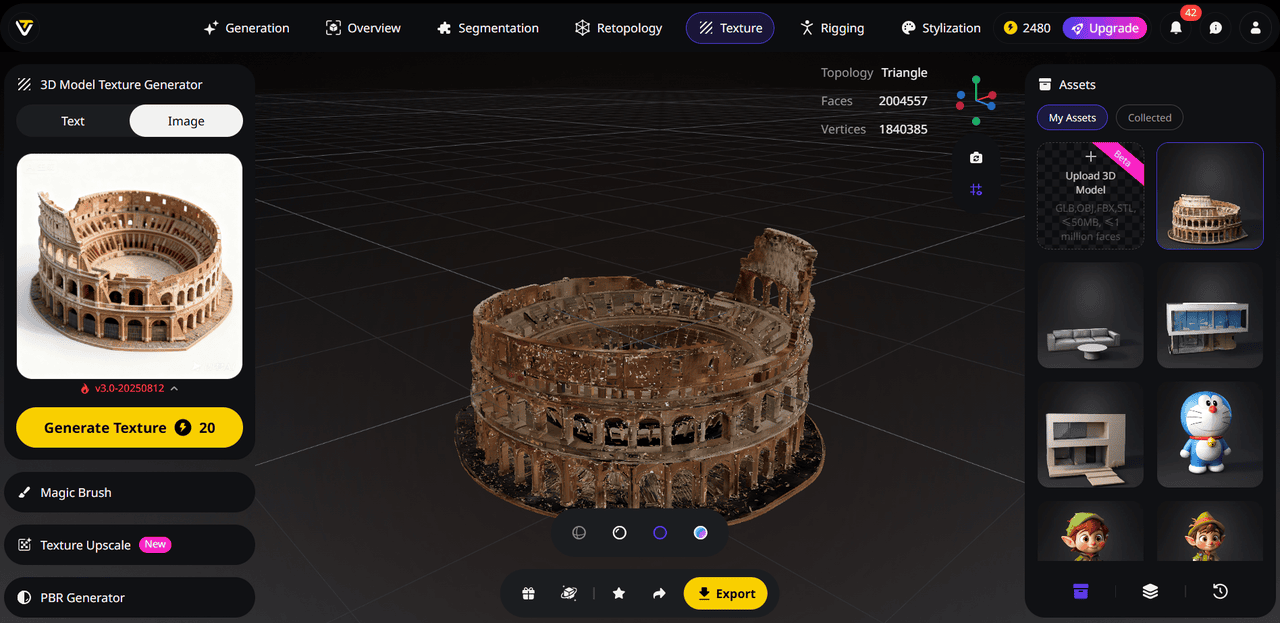Screen dimensions: 1280x623
Task: Expand the PBR Generator section
Action: pyautogui.click(x=130, y=597)
